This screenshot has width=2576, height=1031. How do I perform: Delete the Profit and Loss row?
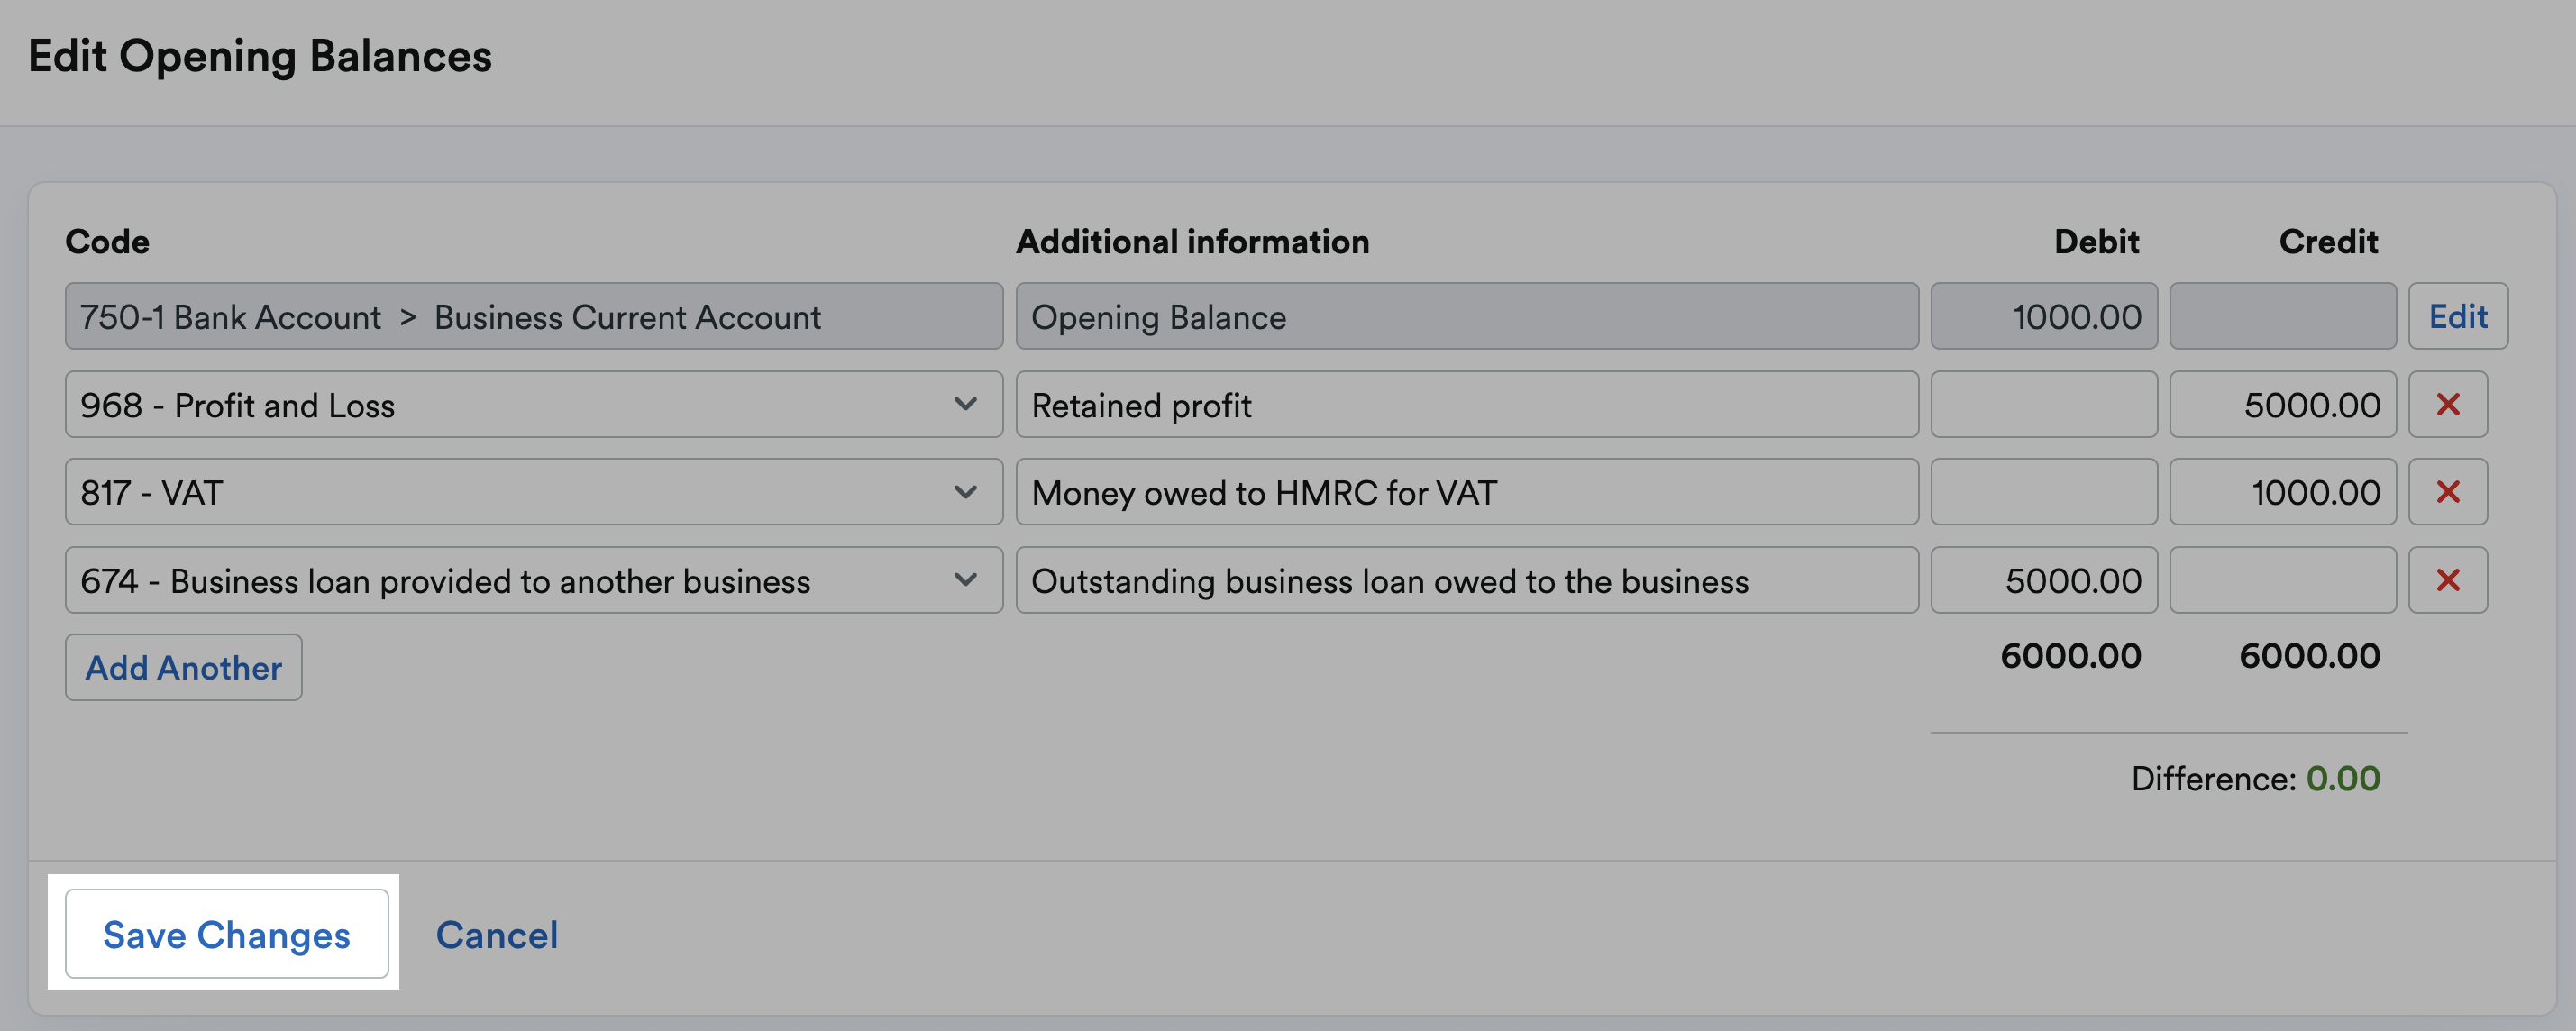(2447, 404)
